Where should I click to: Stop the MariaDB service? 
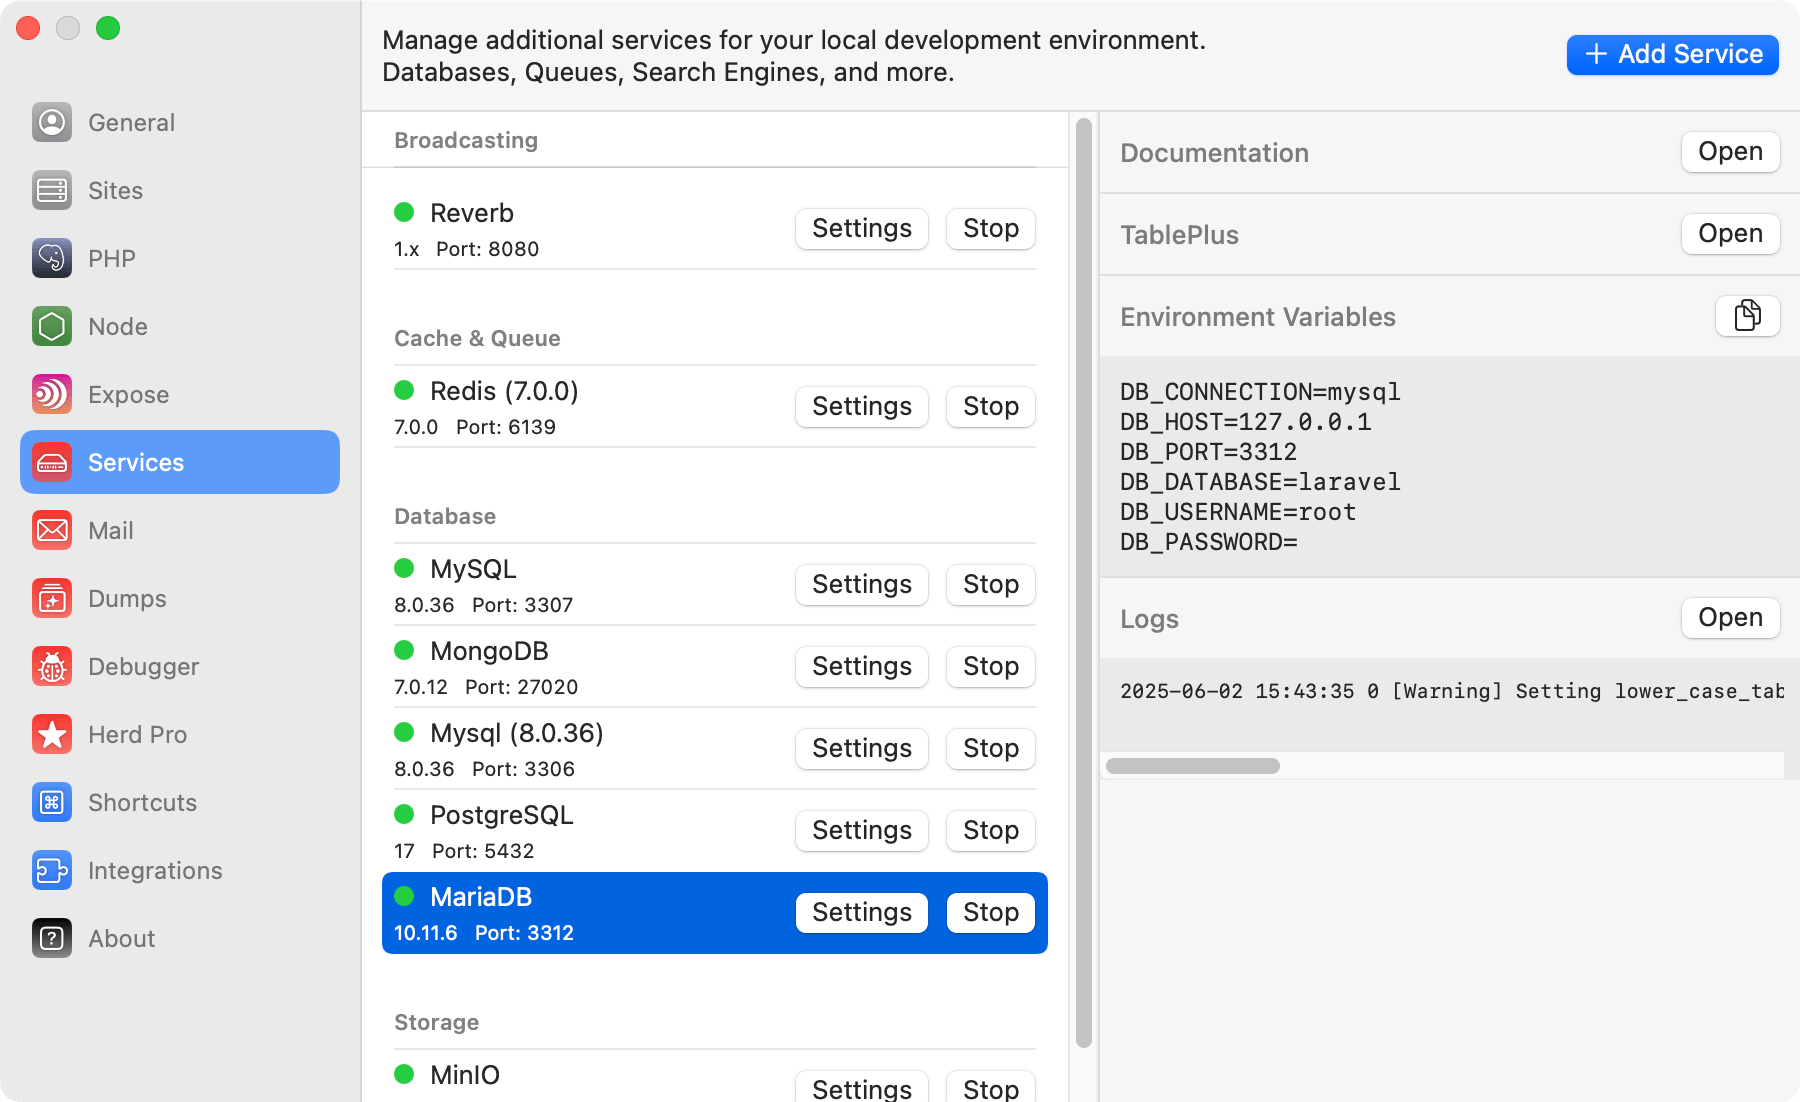coord(989,912)
